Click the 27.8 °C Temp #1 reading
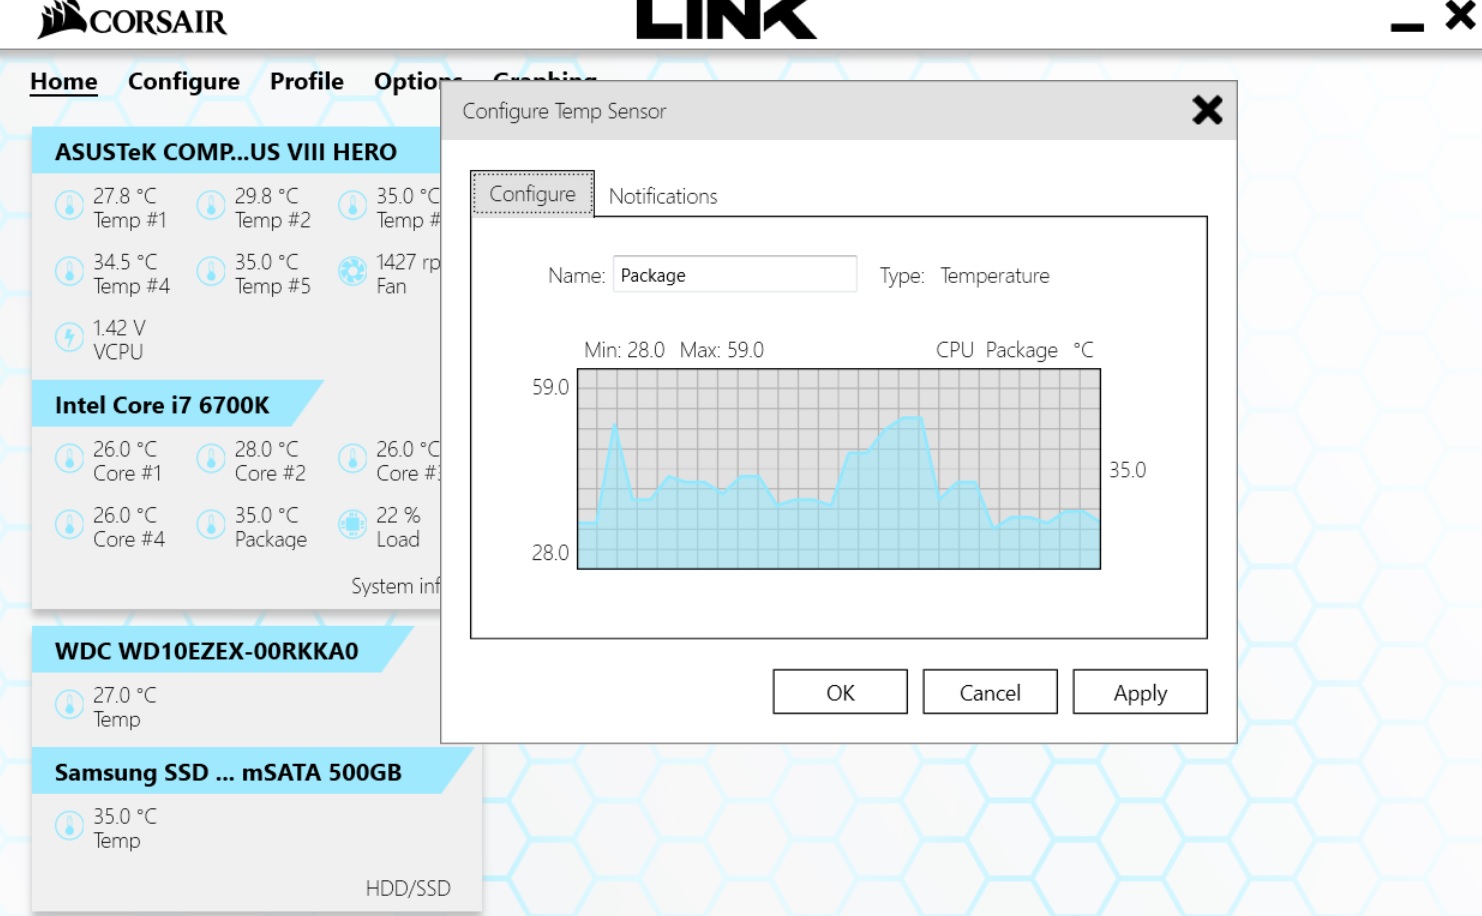 coord(125,196)
